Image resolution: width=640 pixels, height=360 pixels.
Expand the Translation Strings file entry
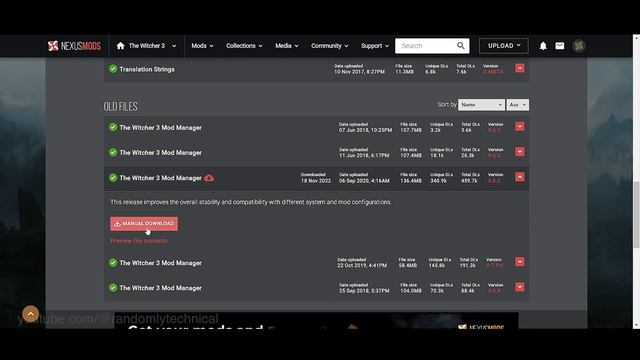click(x=520, y=68)
